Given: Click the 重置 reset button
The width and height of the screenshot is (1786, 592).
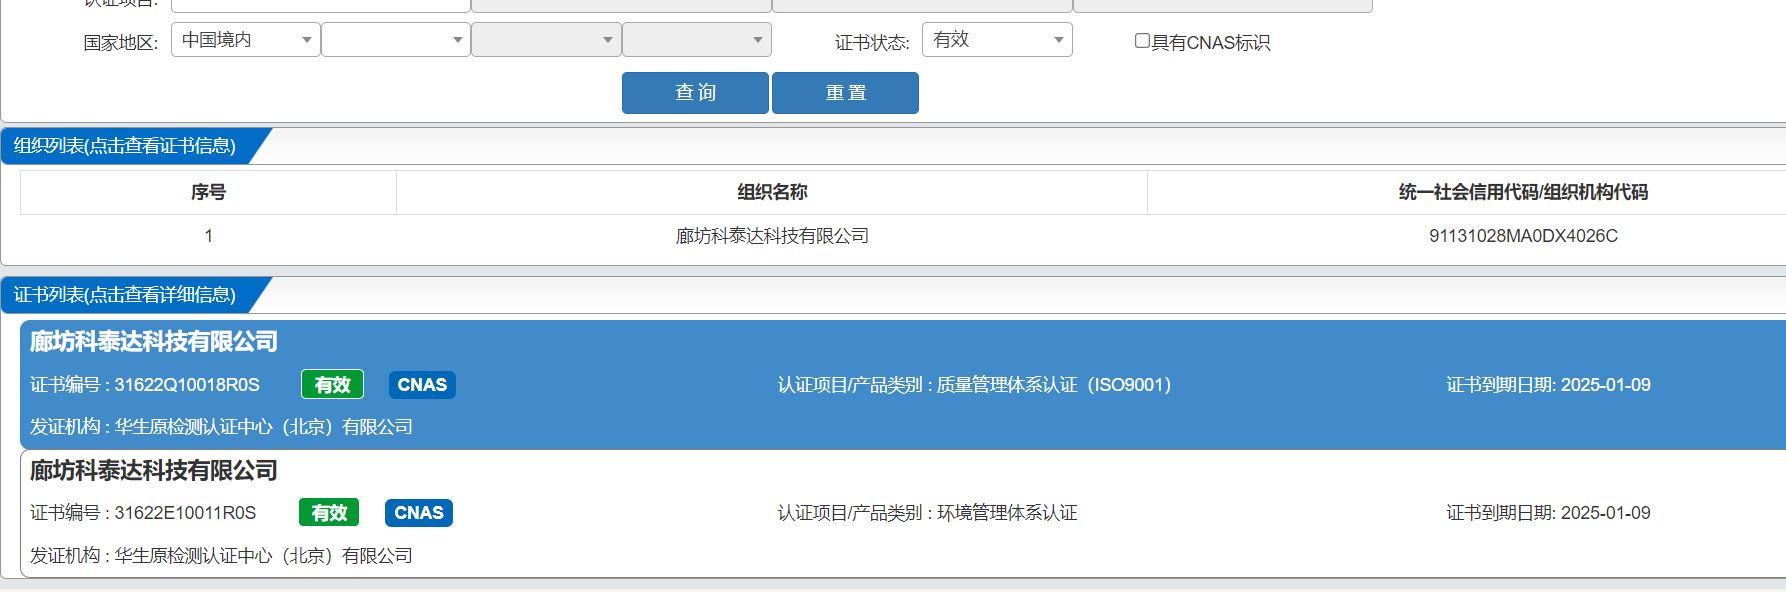Looking at the screenshot, I should [x=845, y=93].
